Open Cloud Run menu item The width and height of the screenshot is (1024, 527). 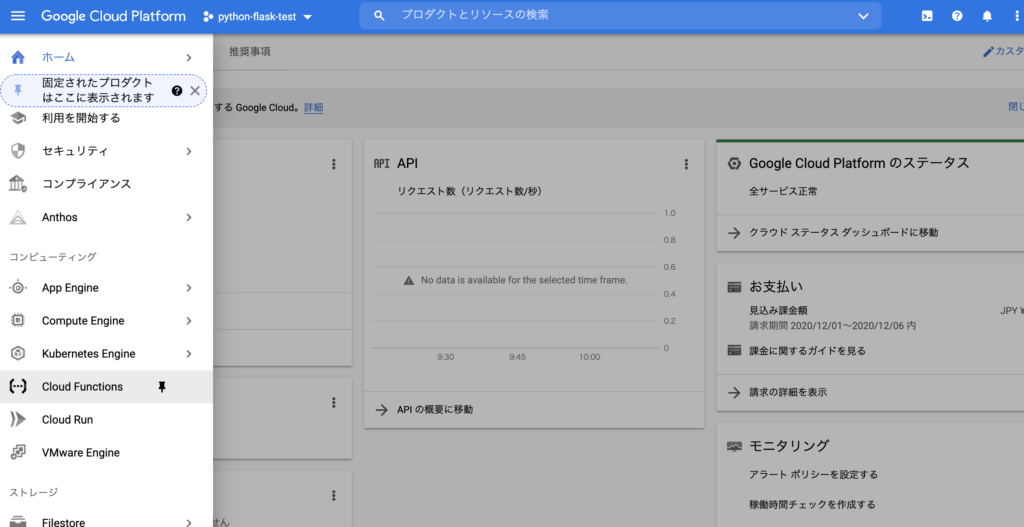click(x=106, y=420)
